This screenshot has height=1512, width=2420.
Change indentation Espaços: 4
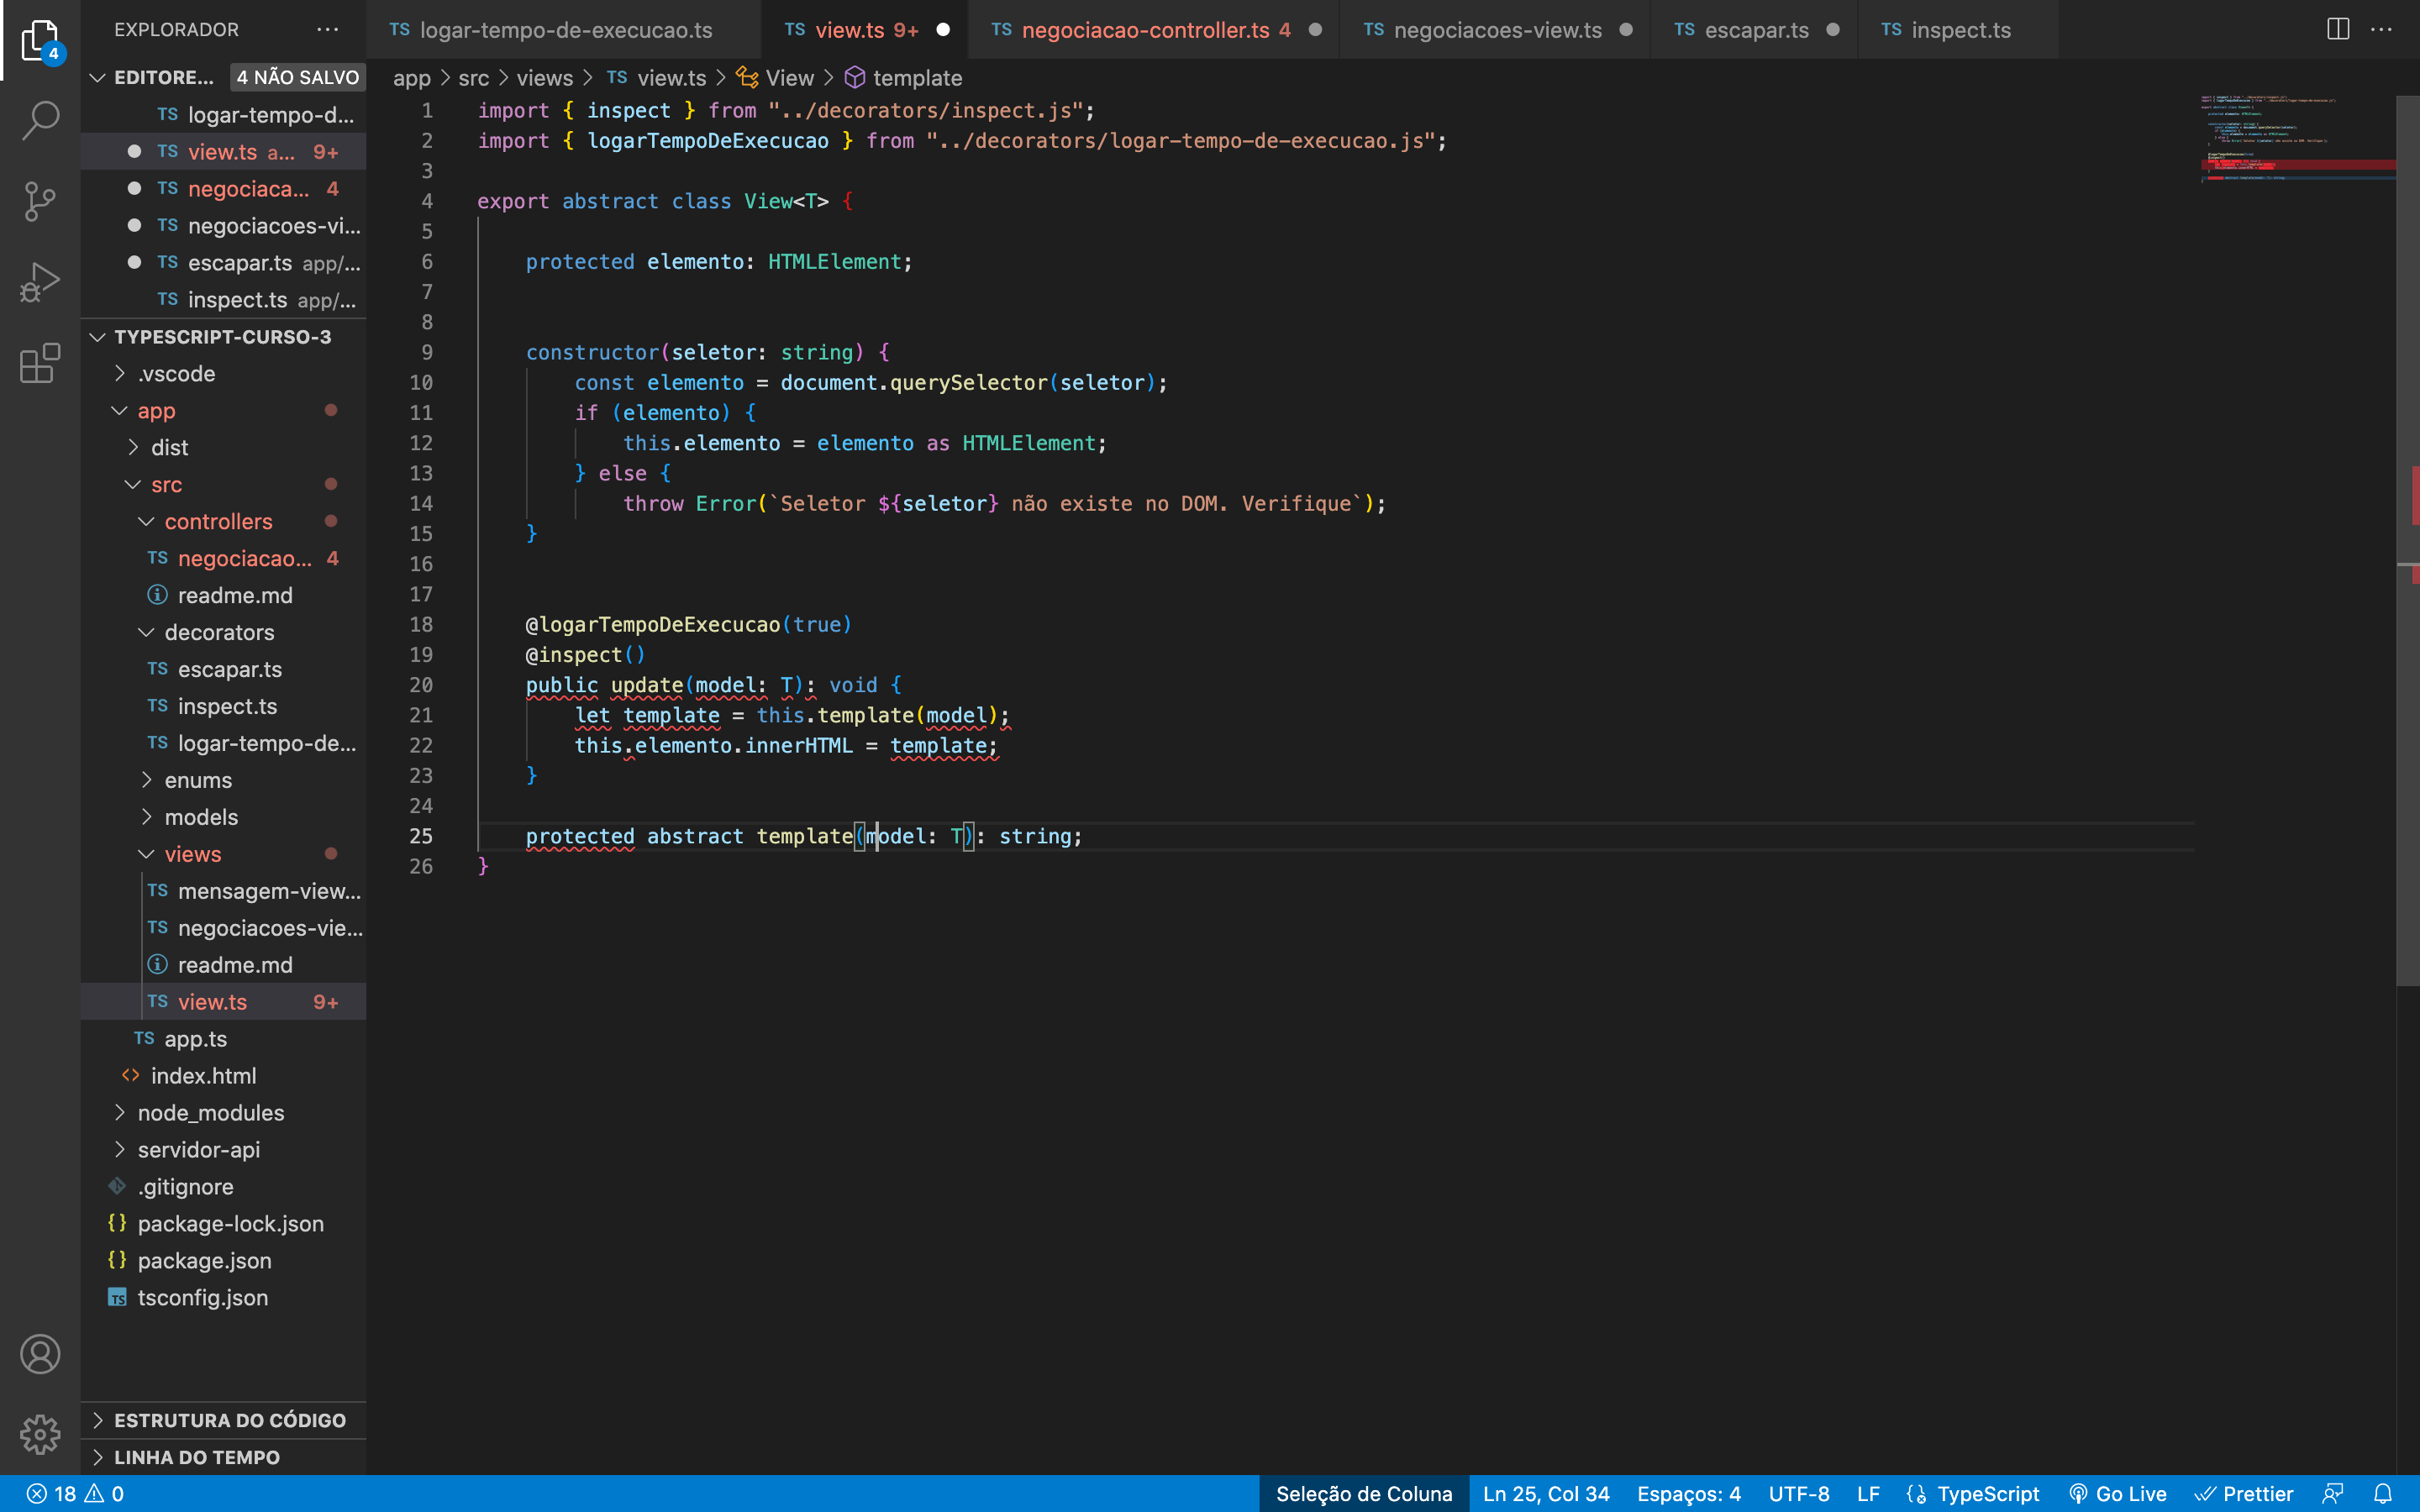pos(1689,1494)
